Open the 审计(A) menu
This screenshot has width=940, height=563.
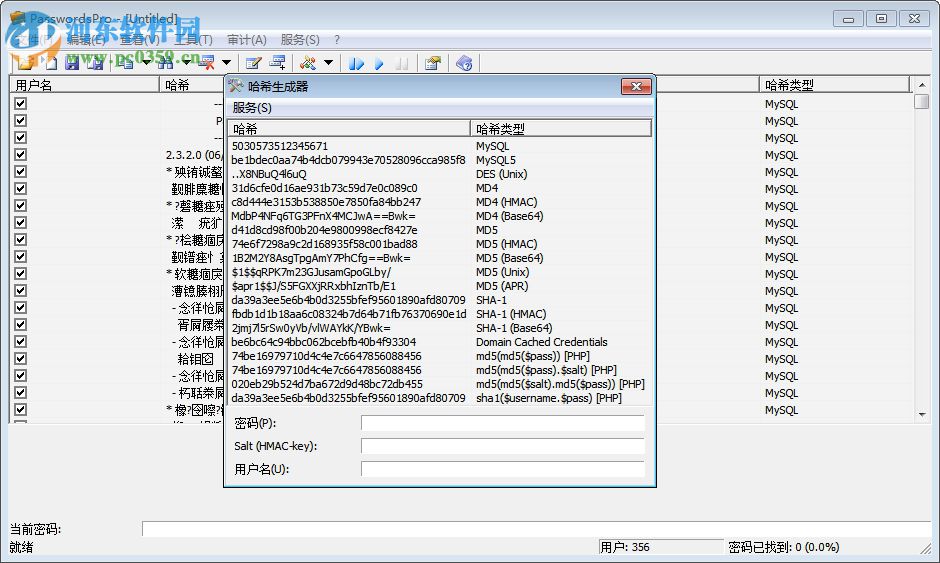(246, 40)
